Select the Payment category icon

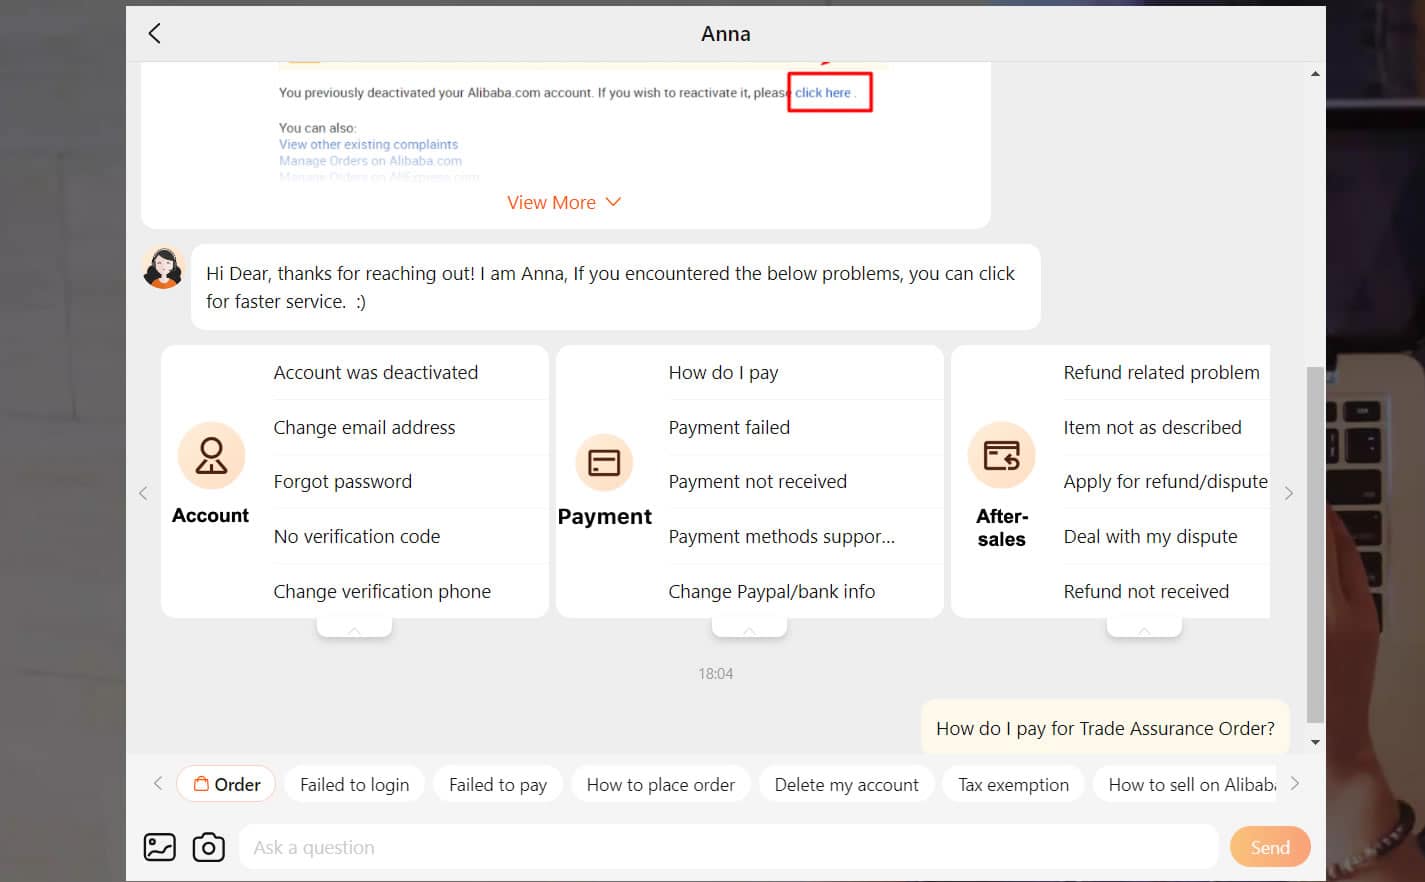coord(605,462)
